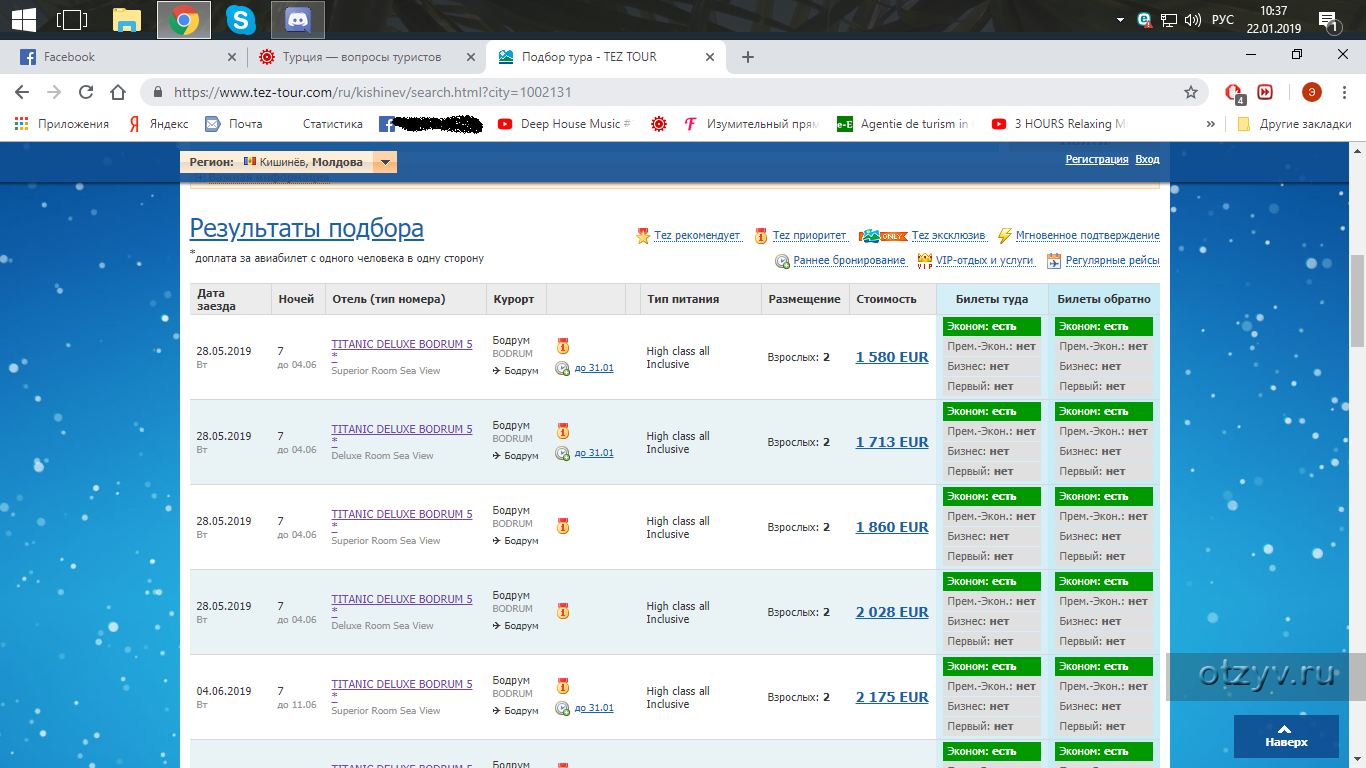Image resolution: width=1366 pixels, height=768 pixels.
Task: Open TITANIC DELUXE BODRUM 5 in 1 580 EUR row
Action: pyautogui.click(x=402, y=344)
